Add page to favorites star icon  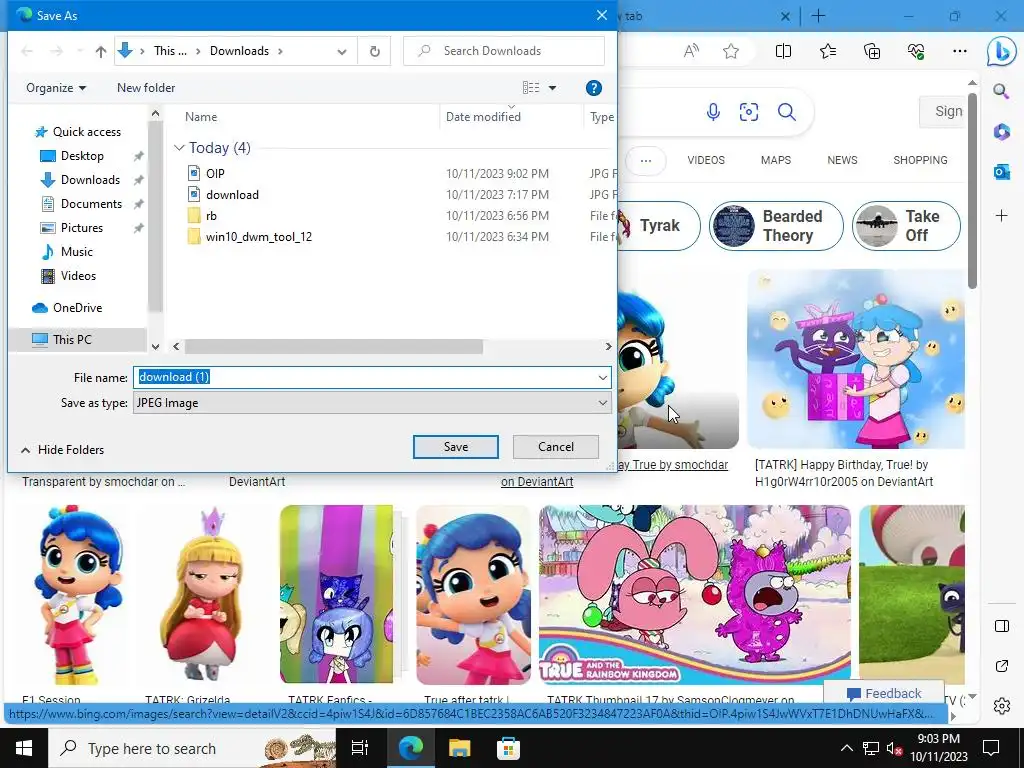click(731, 51)
